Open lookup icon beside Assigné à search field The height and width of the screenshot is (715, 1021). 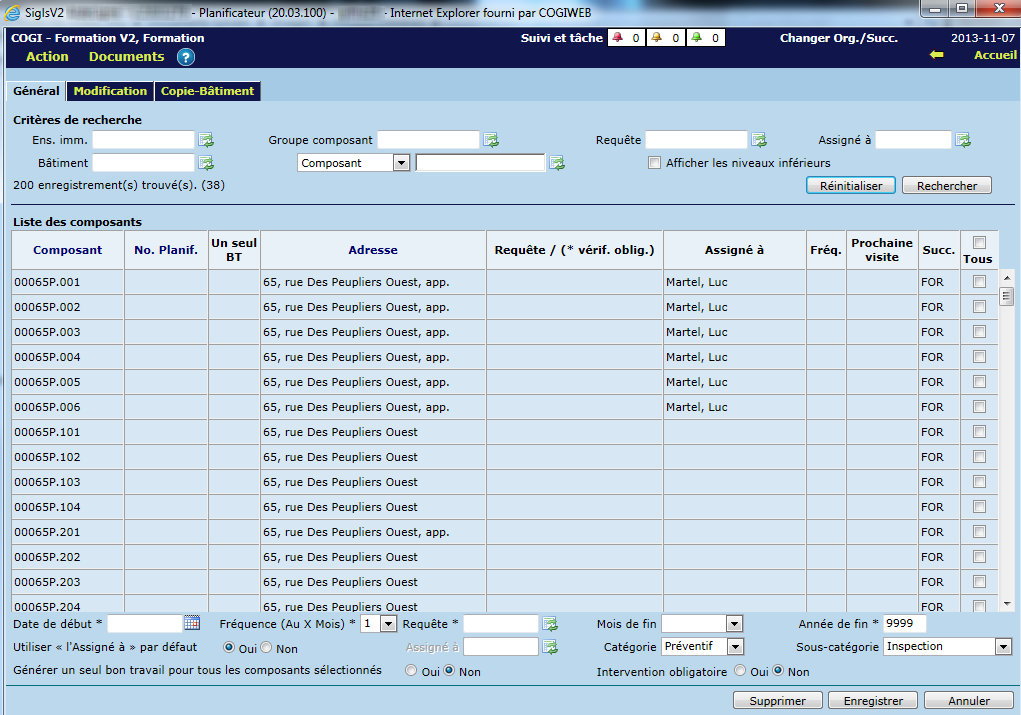pos(963,140)
